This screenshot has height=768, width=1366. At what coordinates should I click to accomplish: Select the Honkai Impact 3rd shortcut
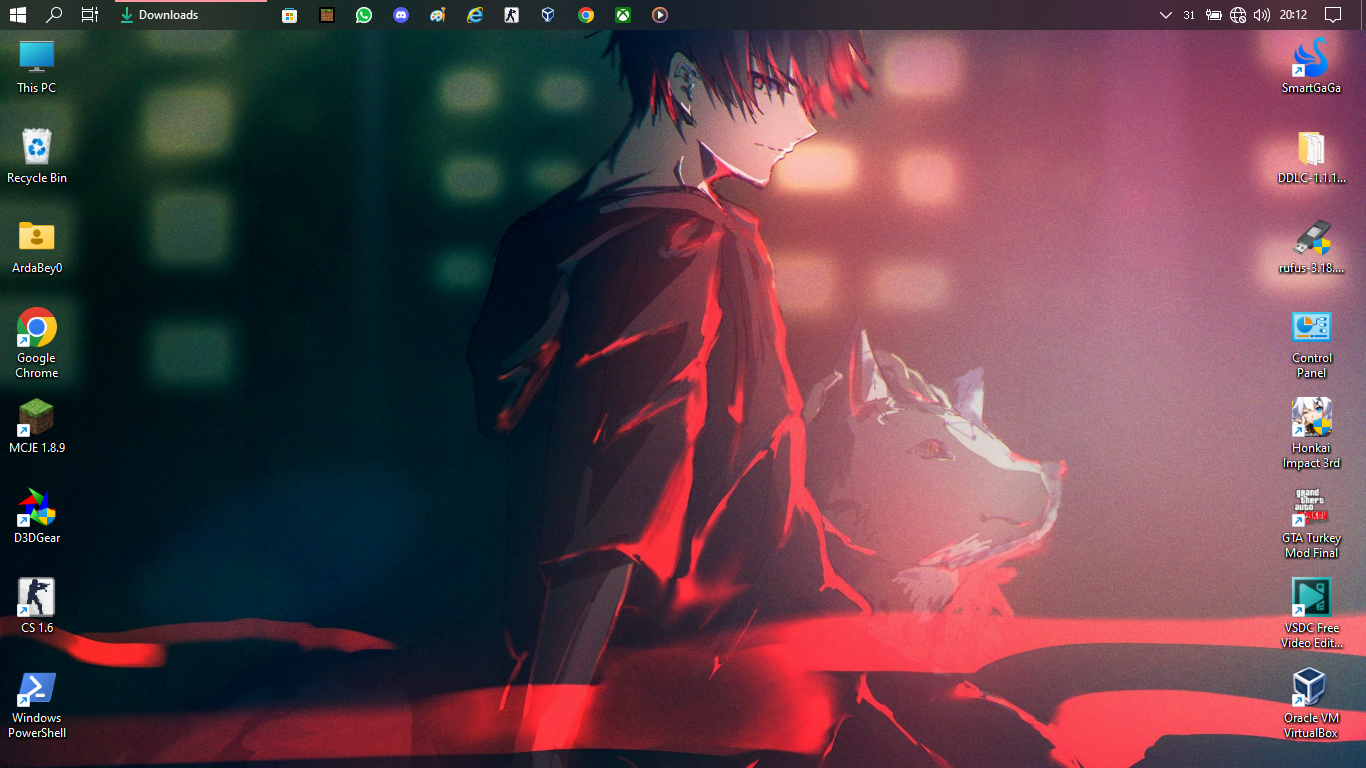click(x=1311, y=433)
